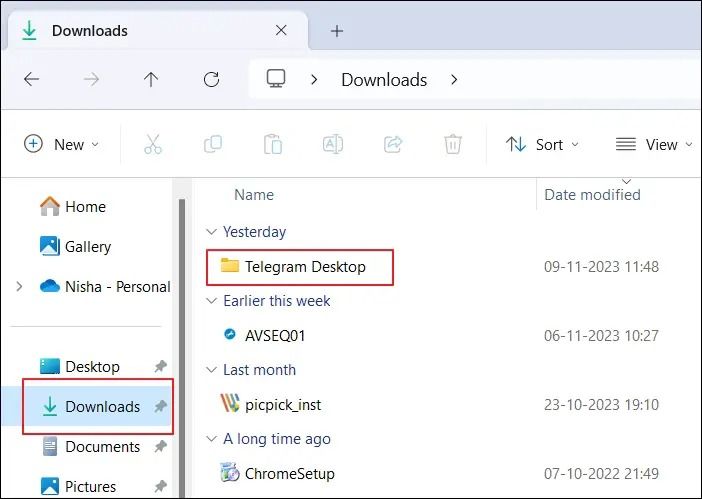
Task: Click the Cut scissors icon in toolbar
Action: tap(152, 144)
